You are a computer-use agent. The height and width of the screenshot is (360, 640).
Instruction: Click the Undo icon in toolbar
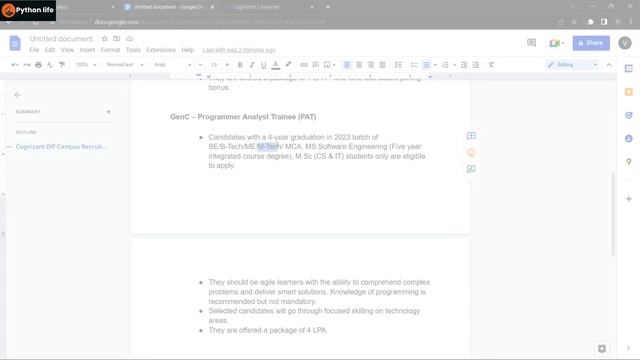tap(15, 65)
